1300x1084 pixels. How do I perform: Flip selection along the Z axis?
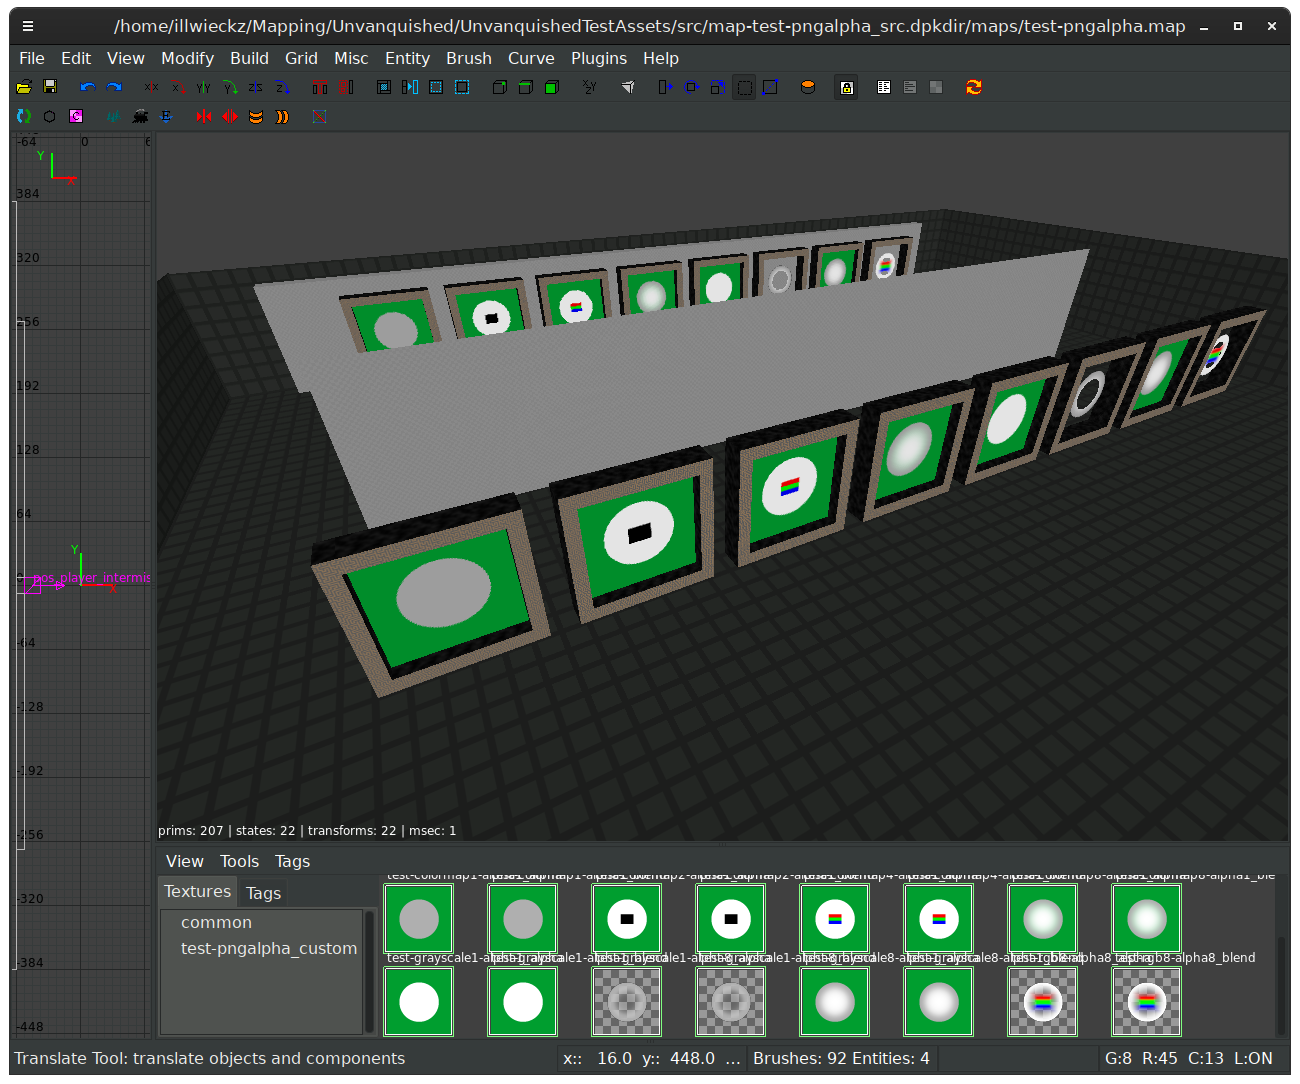click(x=256, y=87)
